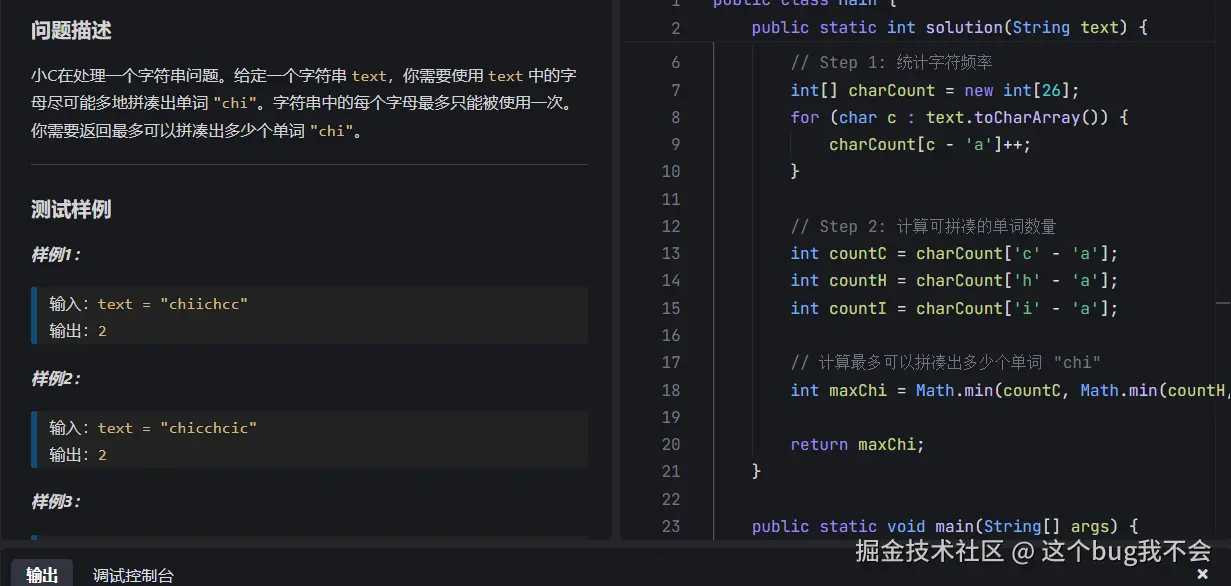The width and height of the screenshot is (1231, 586).
Task: Click the charCount array declaration on line 7
Action: [891, 90]
